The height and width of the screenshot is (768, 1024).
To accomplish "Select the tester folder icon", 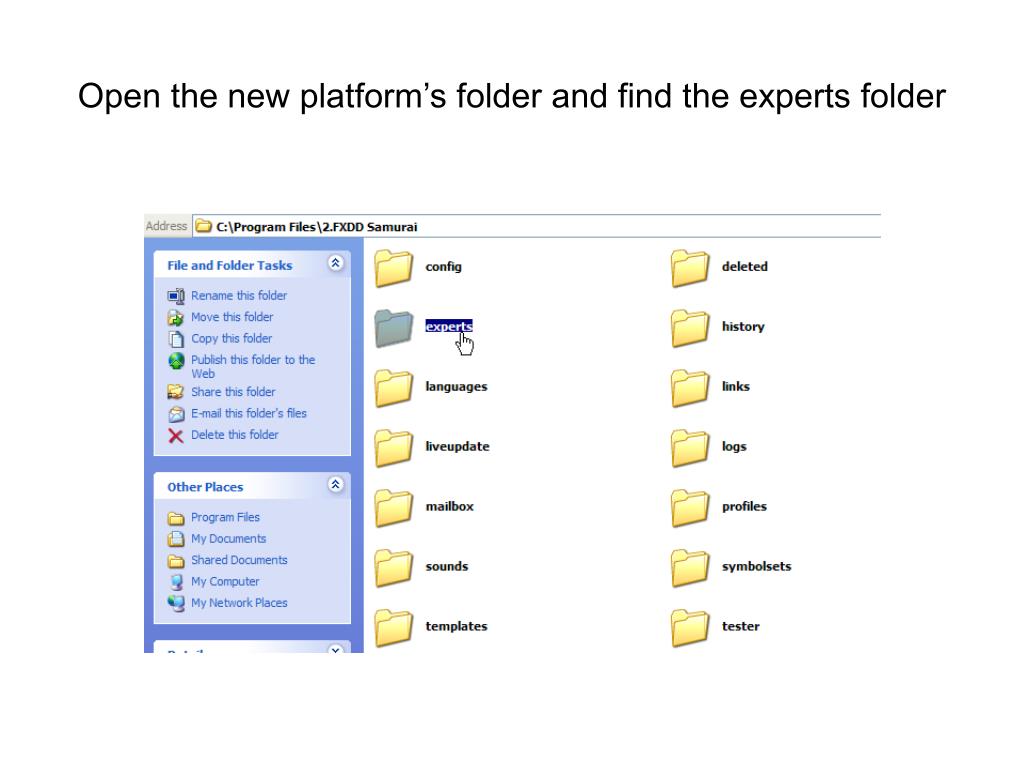I will [690, 628].
